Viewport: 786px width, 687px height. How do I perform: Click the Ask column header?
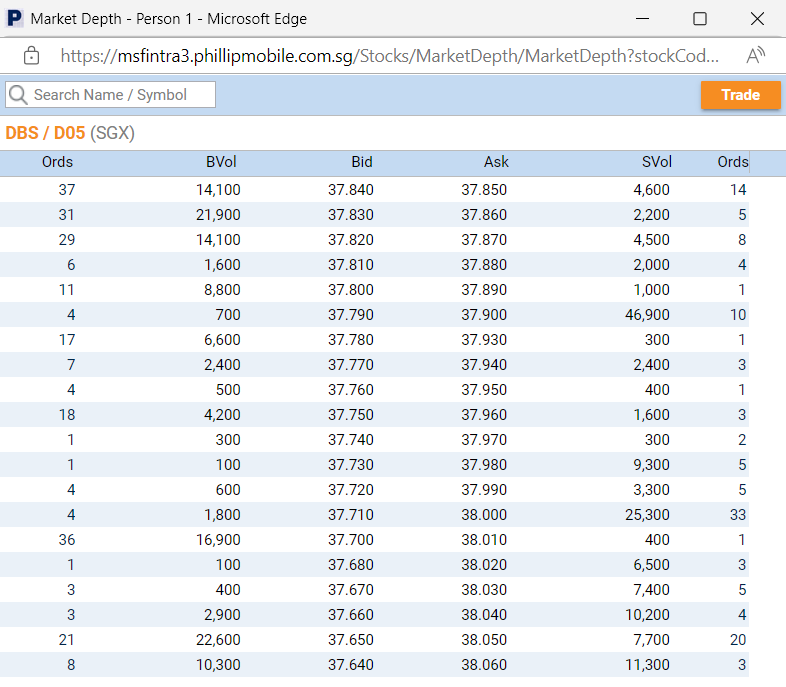496,162
